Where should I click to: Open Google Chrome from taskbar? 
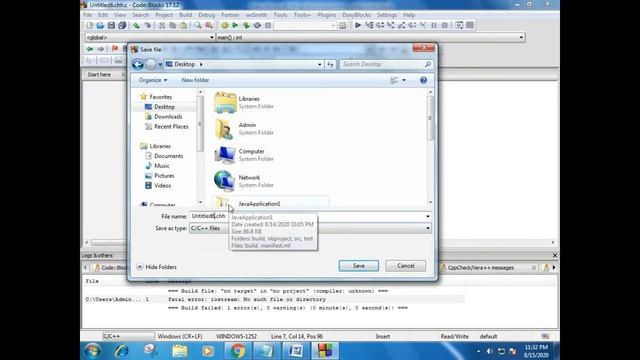point(238,351)
